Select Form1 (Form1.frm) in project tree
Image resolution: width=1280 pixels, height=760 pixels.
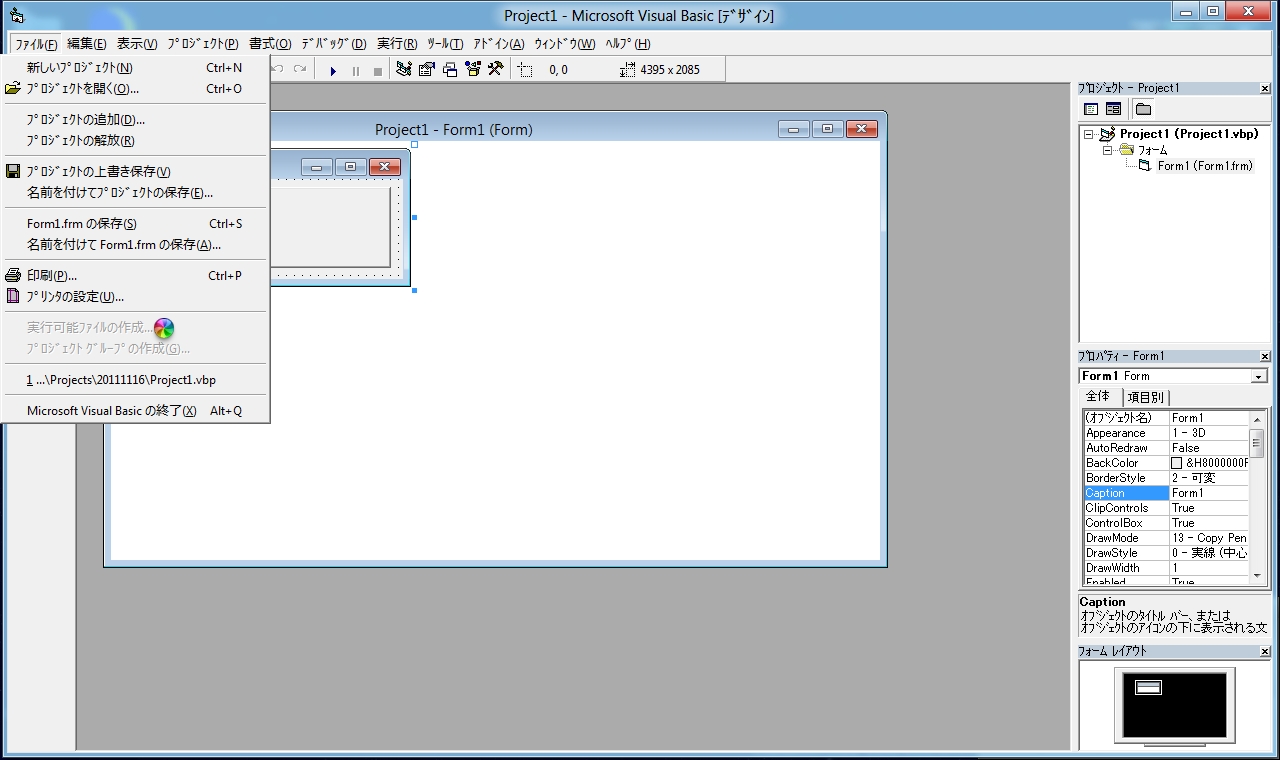click(1205, 166)
